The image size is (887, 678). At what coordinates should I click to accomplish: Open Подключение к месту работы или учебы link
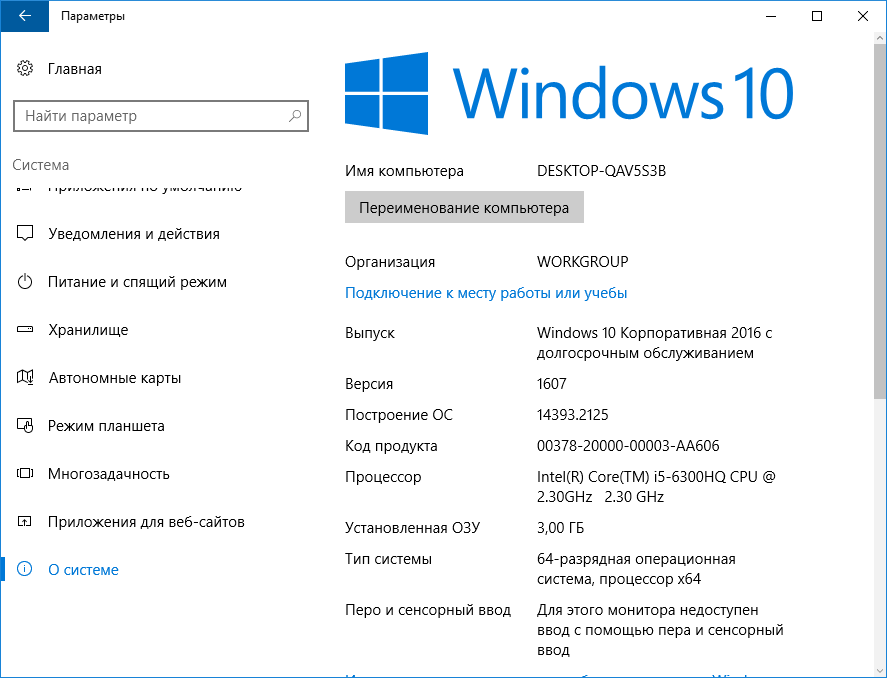(x=486, y=293)
